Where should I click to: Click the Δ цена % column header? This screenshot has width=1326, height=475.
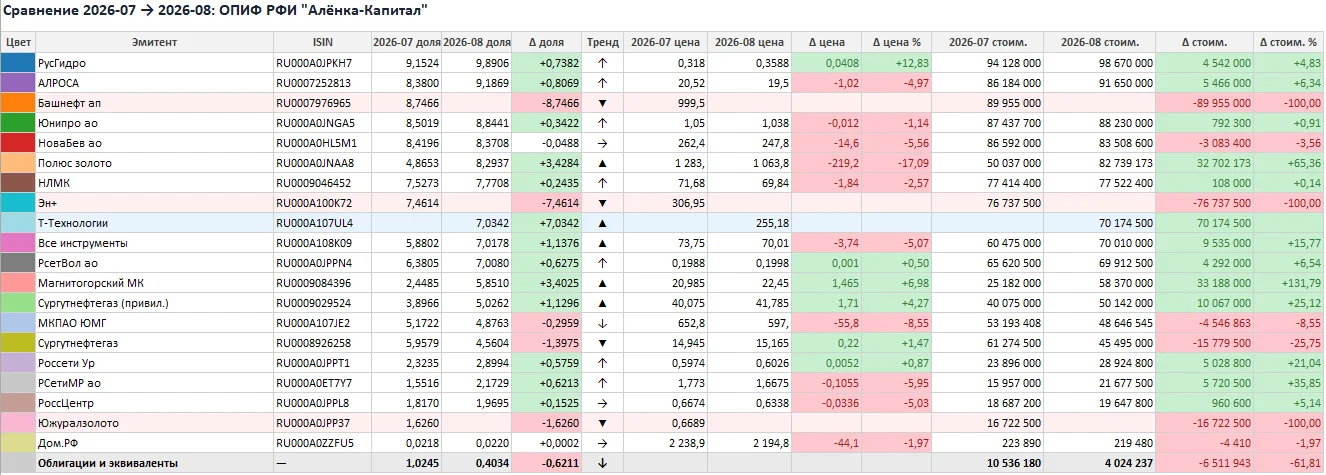[897, 42]
